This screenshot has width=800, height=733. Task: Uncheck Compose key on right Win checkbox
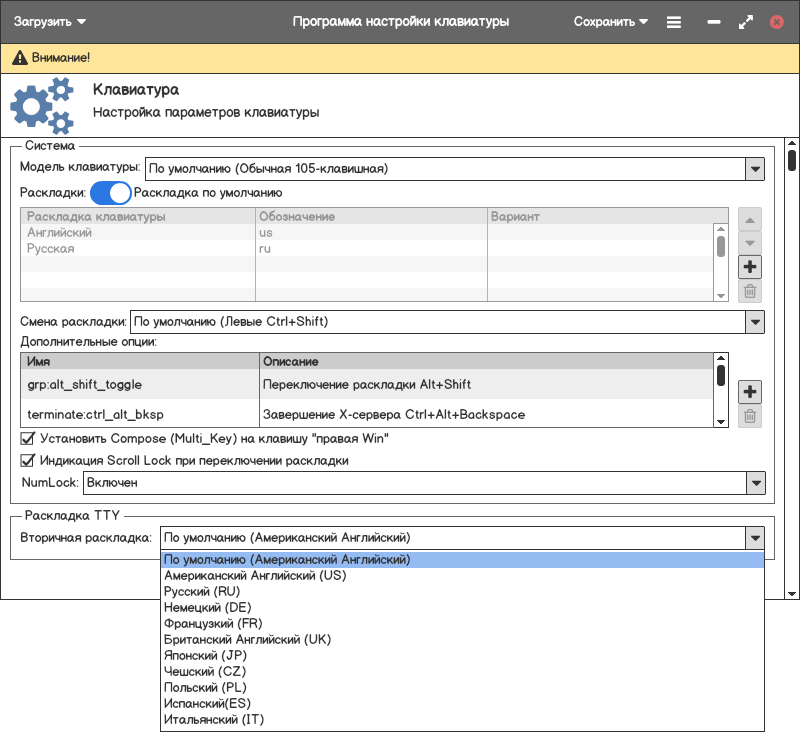pyautogui.click(x=28, y=438)
